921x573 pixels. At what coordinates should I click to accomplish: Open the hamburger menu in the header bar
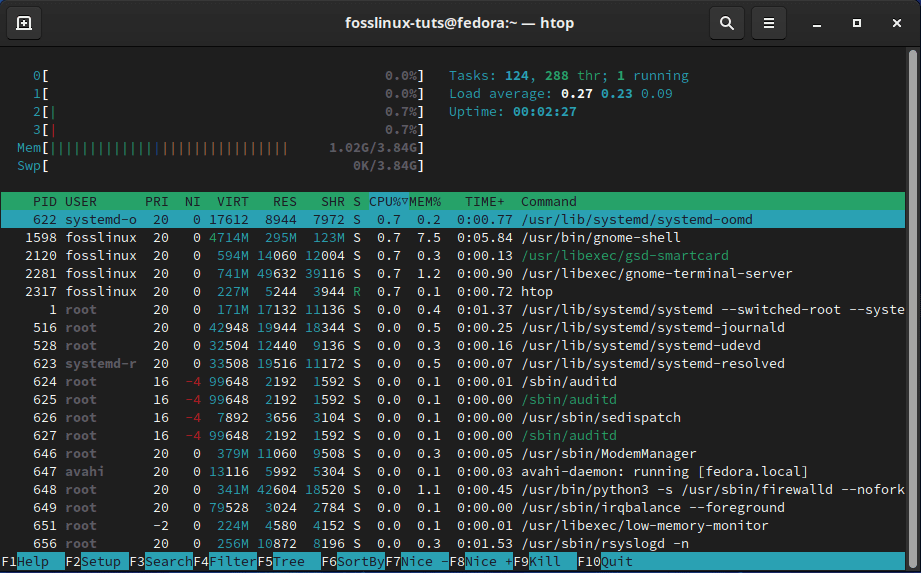(x=768, y=23)
